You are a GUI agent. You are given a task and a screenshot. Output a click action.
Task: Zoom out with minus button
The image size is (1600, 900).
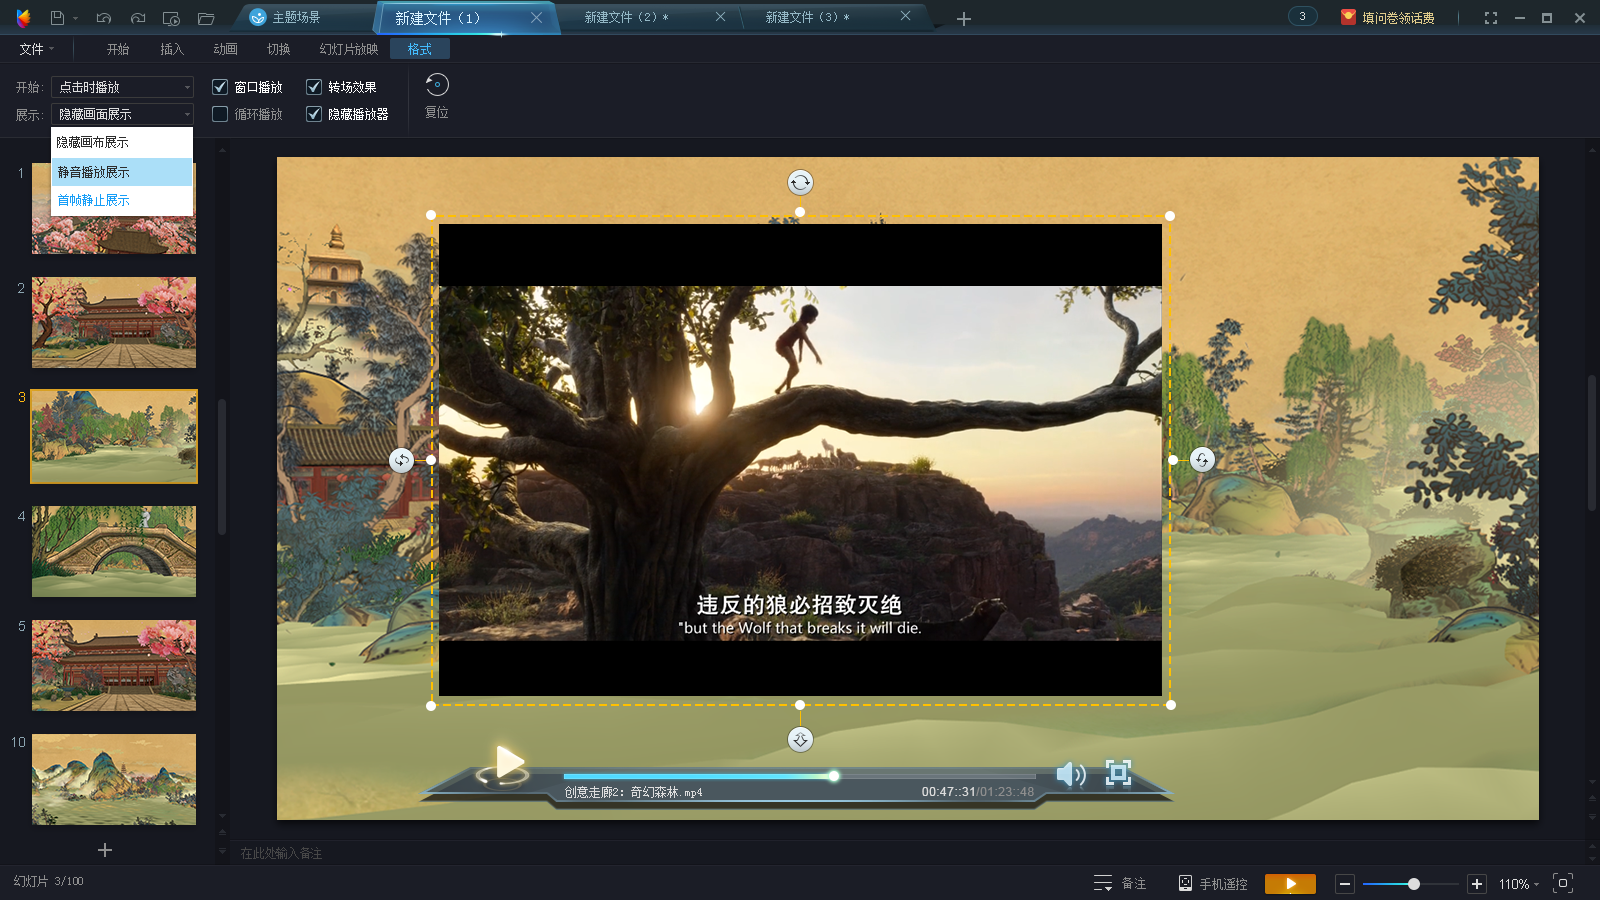[1345, 883]
